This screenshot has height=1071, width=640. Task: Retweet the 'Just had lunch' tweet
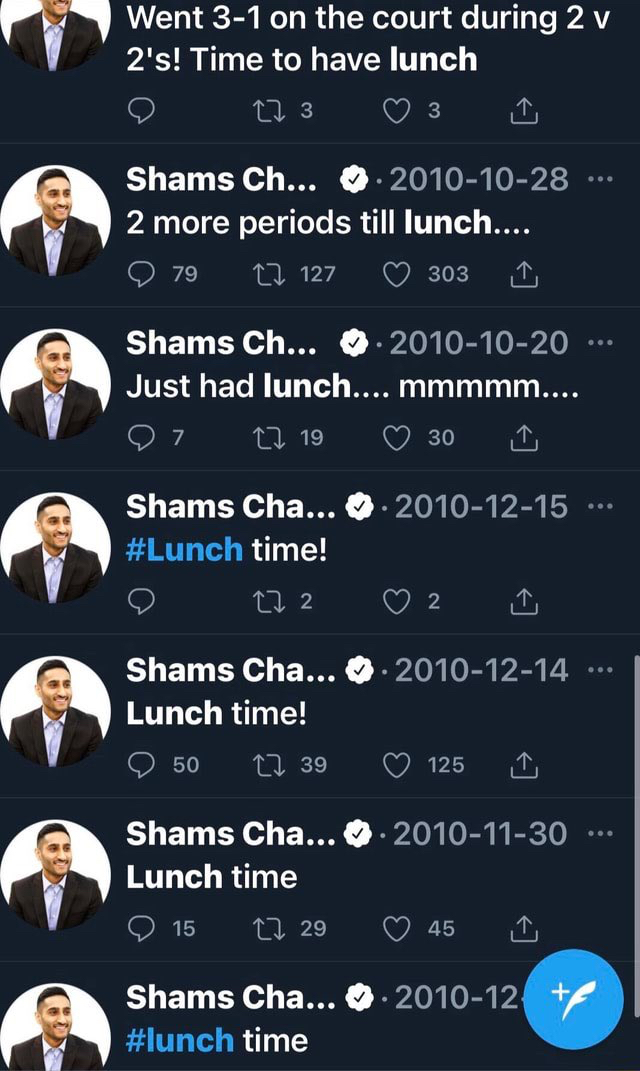(271, 437)
